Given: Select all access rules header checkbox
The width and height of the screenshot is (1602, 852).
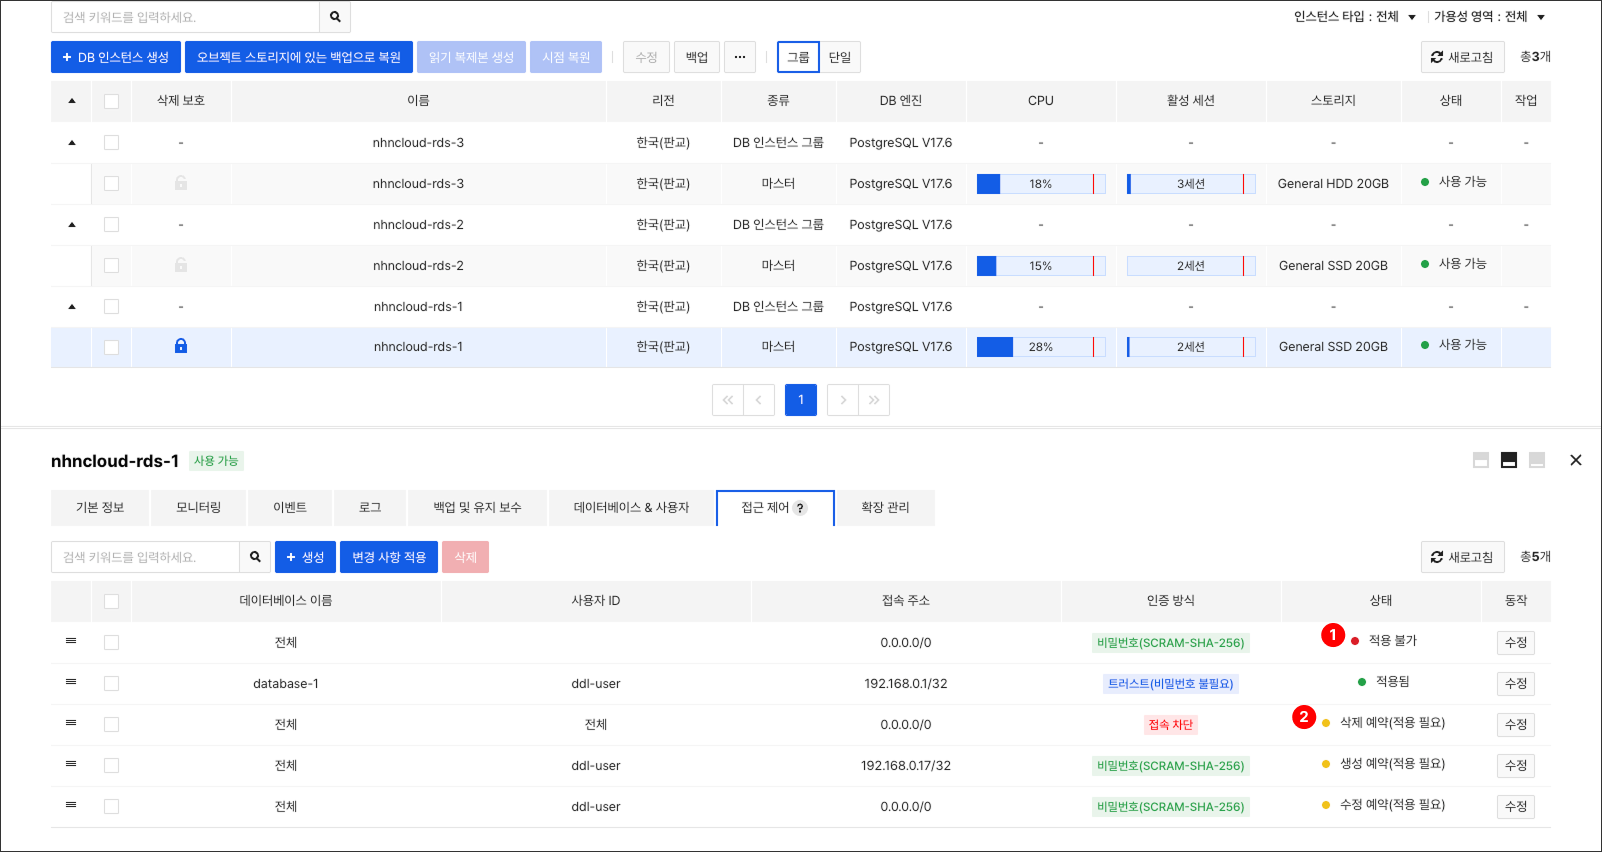Looking at the screenshot, I should coord(111,601).
